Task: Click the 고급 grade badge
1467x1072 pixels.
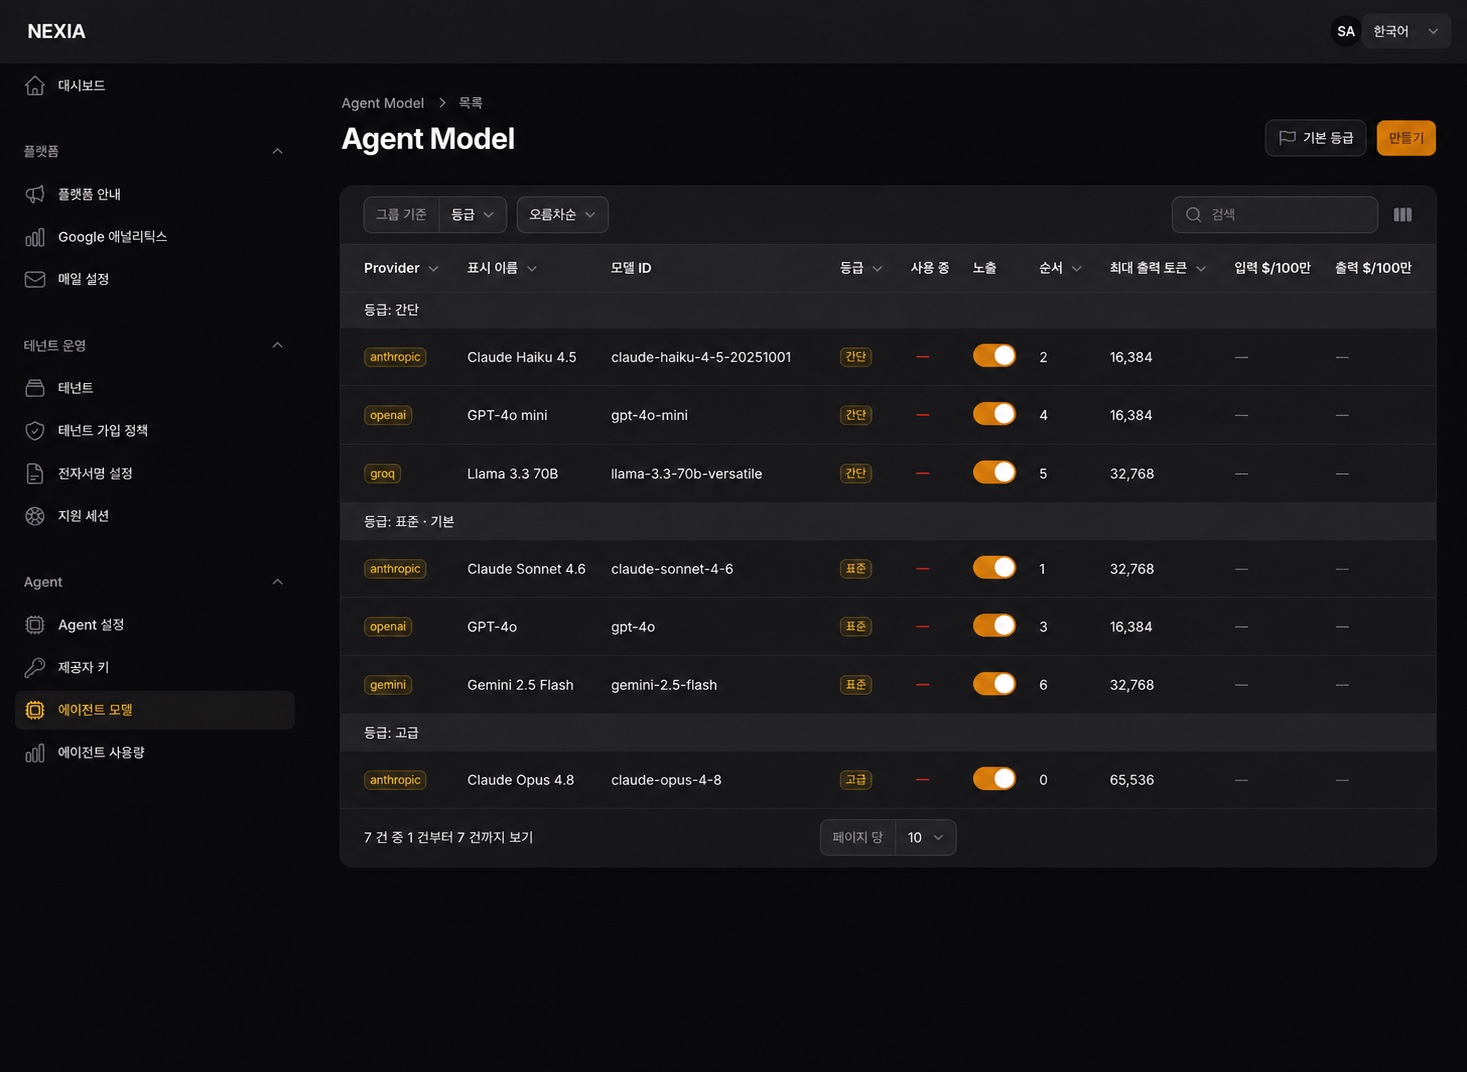Action: tap(856, 780)
